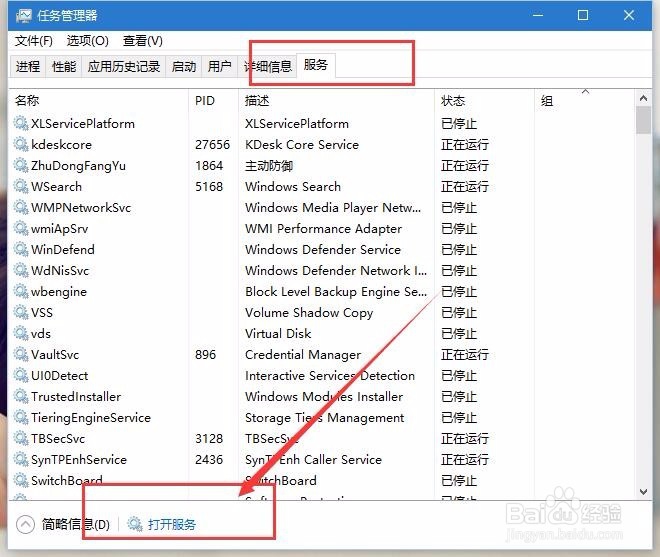660x557 pixels.
Task: Click PID 1864 cell
Action: (x=209, y=165)
